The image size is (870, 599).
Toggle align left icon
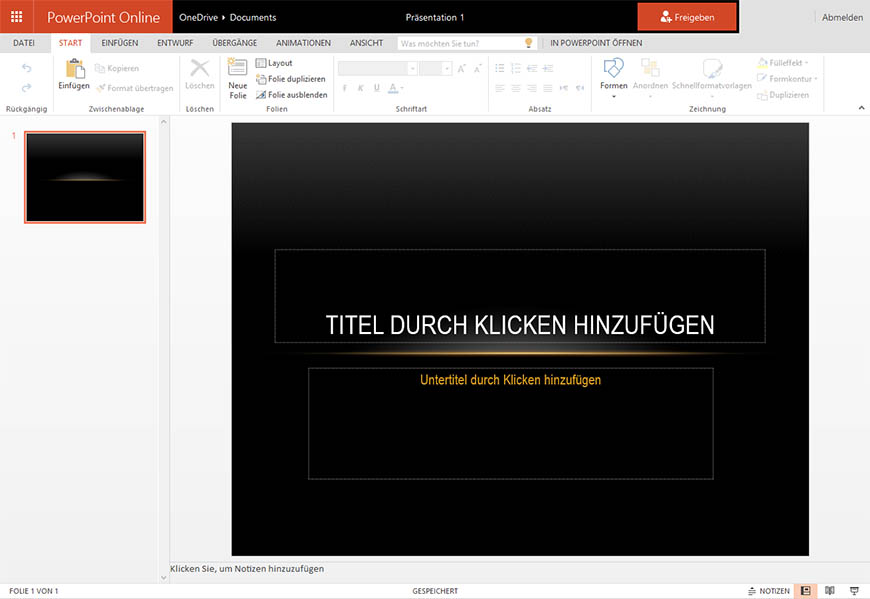[500, 88]
